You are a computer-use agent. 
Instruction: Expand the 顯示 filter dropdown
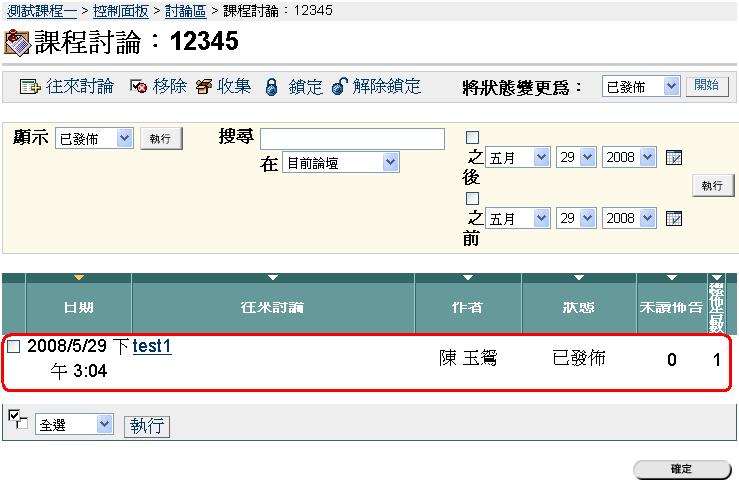point(93,139)
